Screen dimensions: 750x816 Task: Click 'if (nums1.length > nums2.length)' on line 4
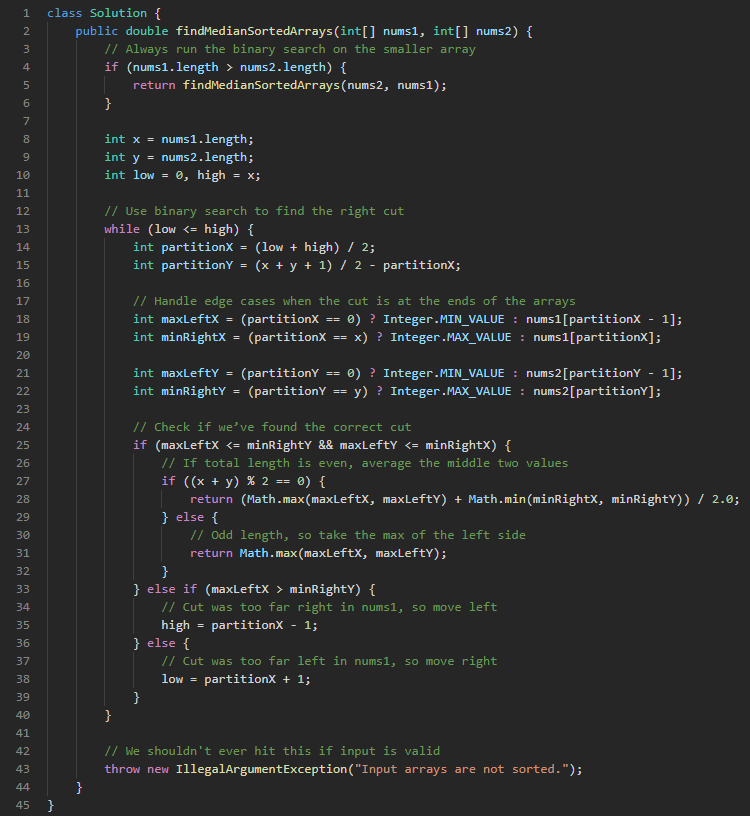coord(218,67)
